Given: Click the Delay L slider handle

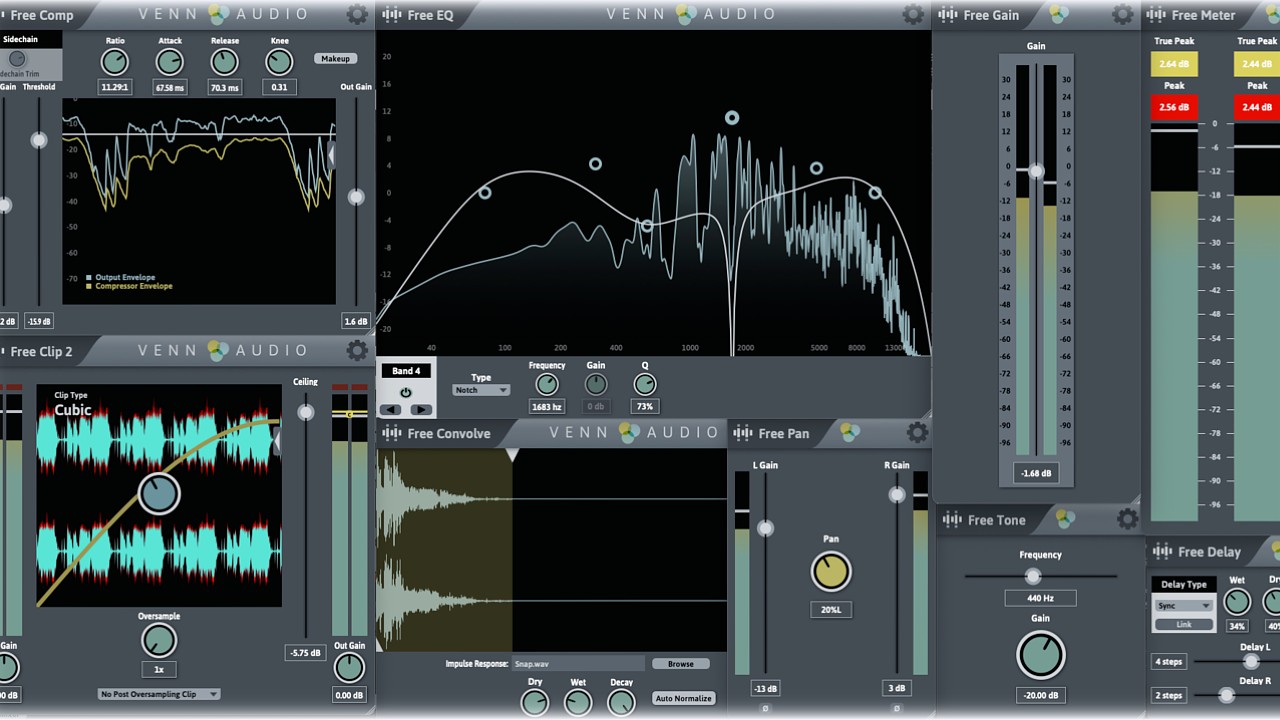Looking at the screenshot, I should pyautogui.click(x=1250, y=662).
